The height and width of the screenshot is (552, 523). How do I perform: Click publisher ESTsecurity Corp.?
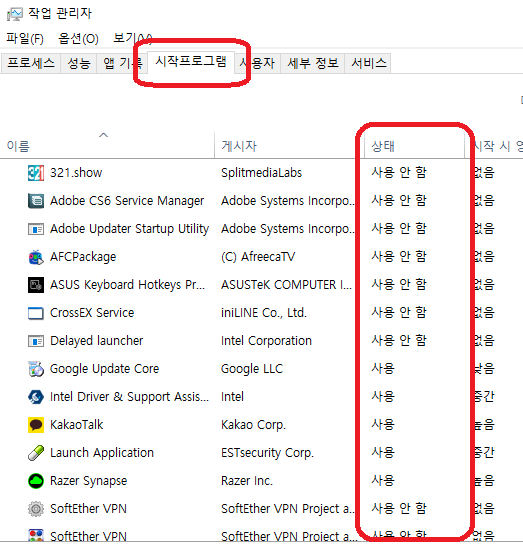267,453
